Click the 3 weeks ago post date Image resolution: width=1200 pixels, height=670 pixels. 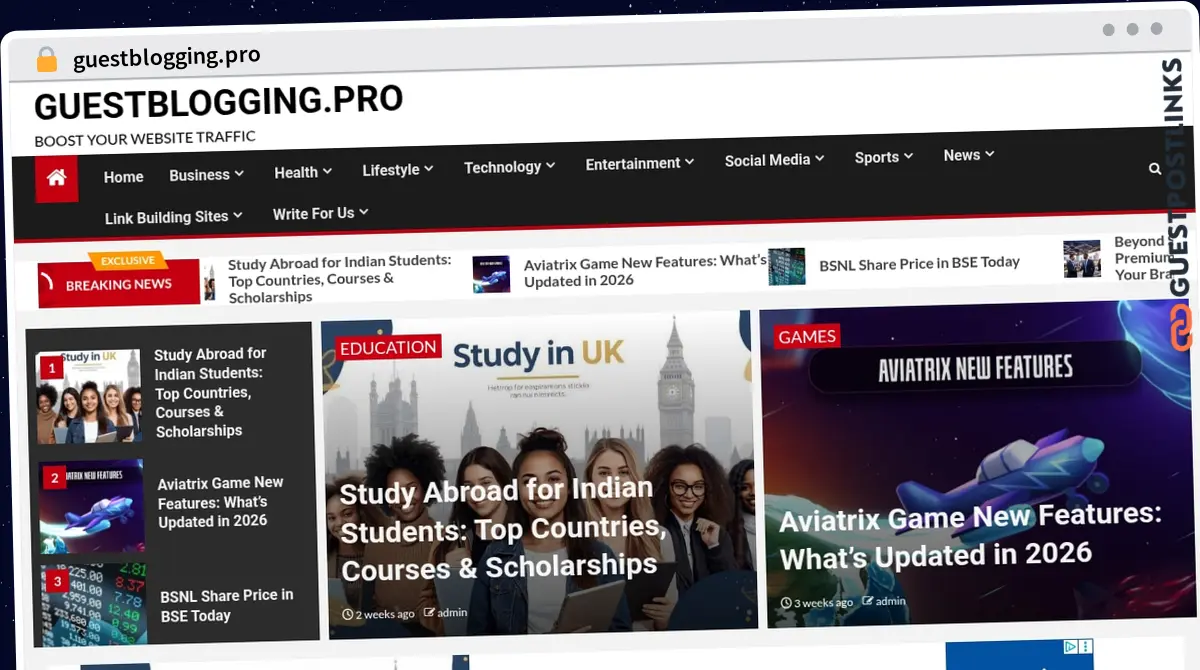pos(817,603)
